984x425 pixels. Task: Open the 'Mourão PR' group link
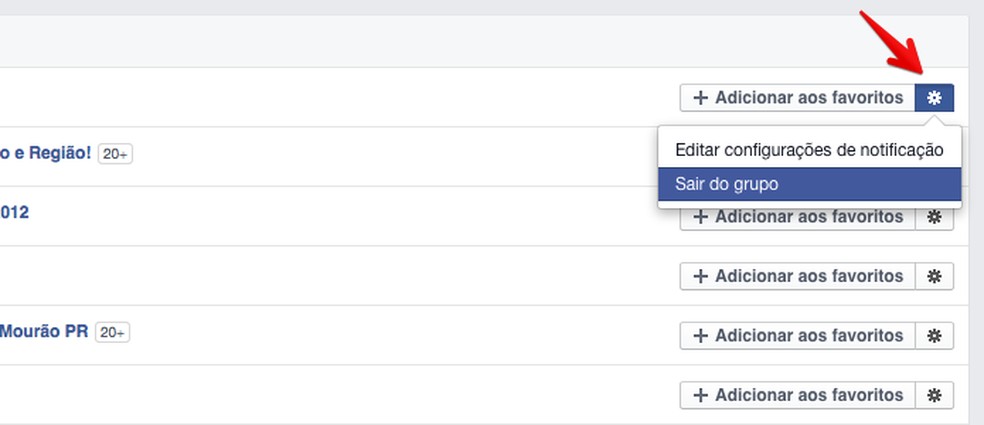click(44, 331)
